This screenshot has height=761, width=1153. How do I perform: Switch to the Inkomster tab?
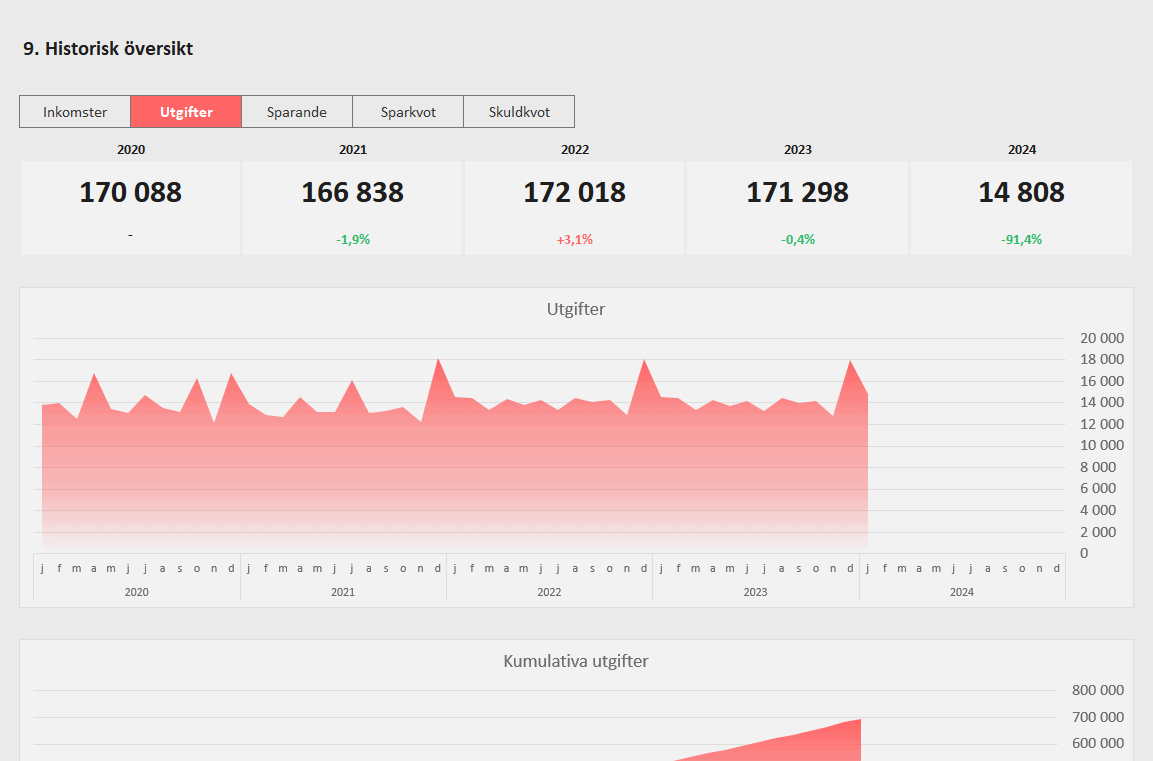point(75,112)
